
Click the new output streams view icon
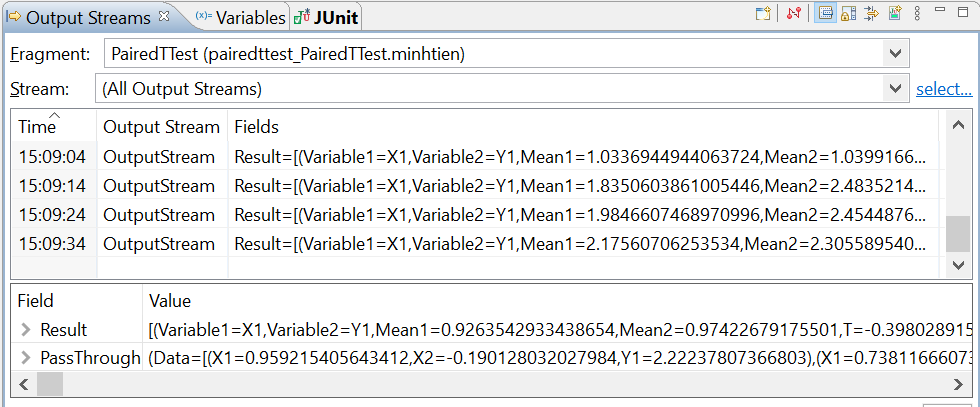pos(763,14)
